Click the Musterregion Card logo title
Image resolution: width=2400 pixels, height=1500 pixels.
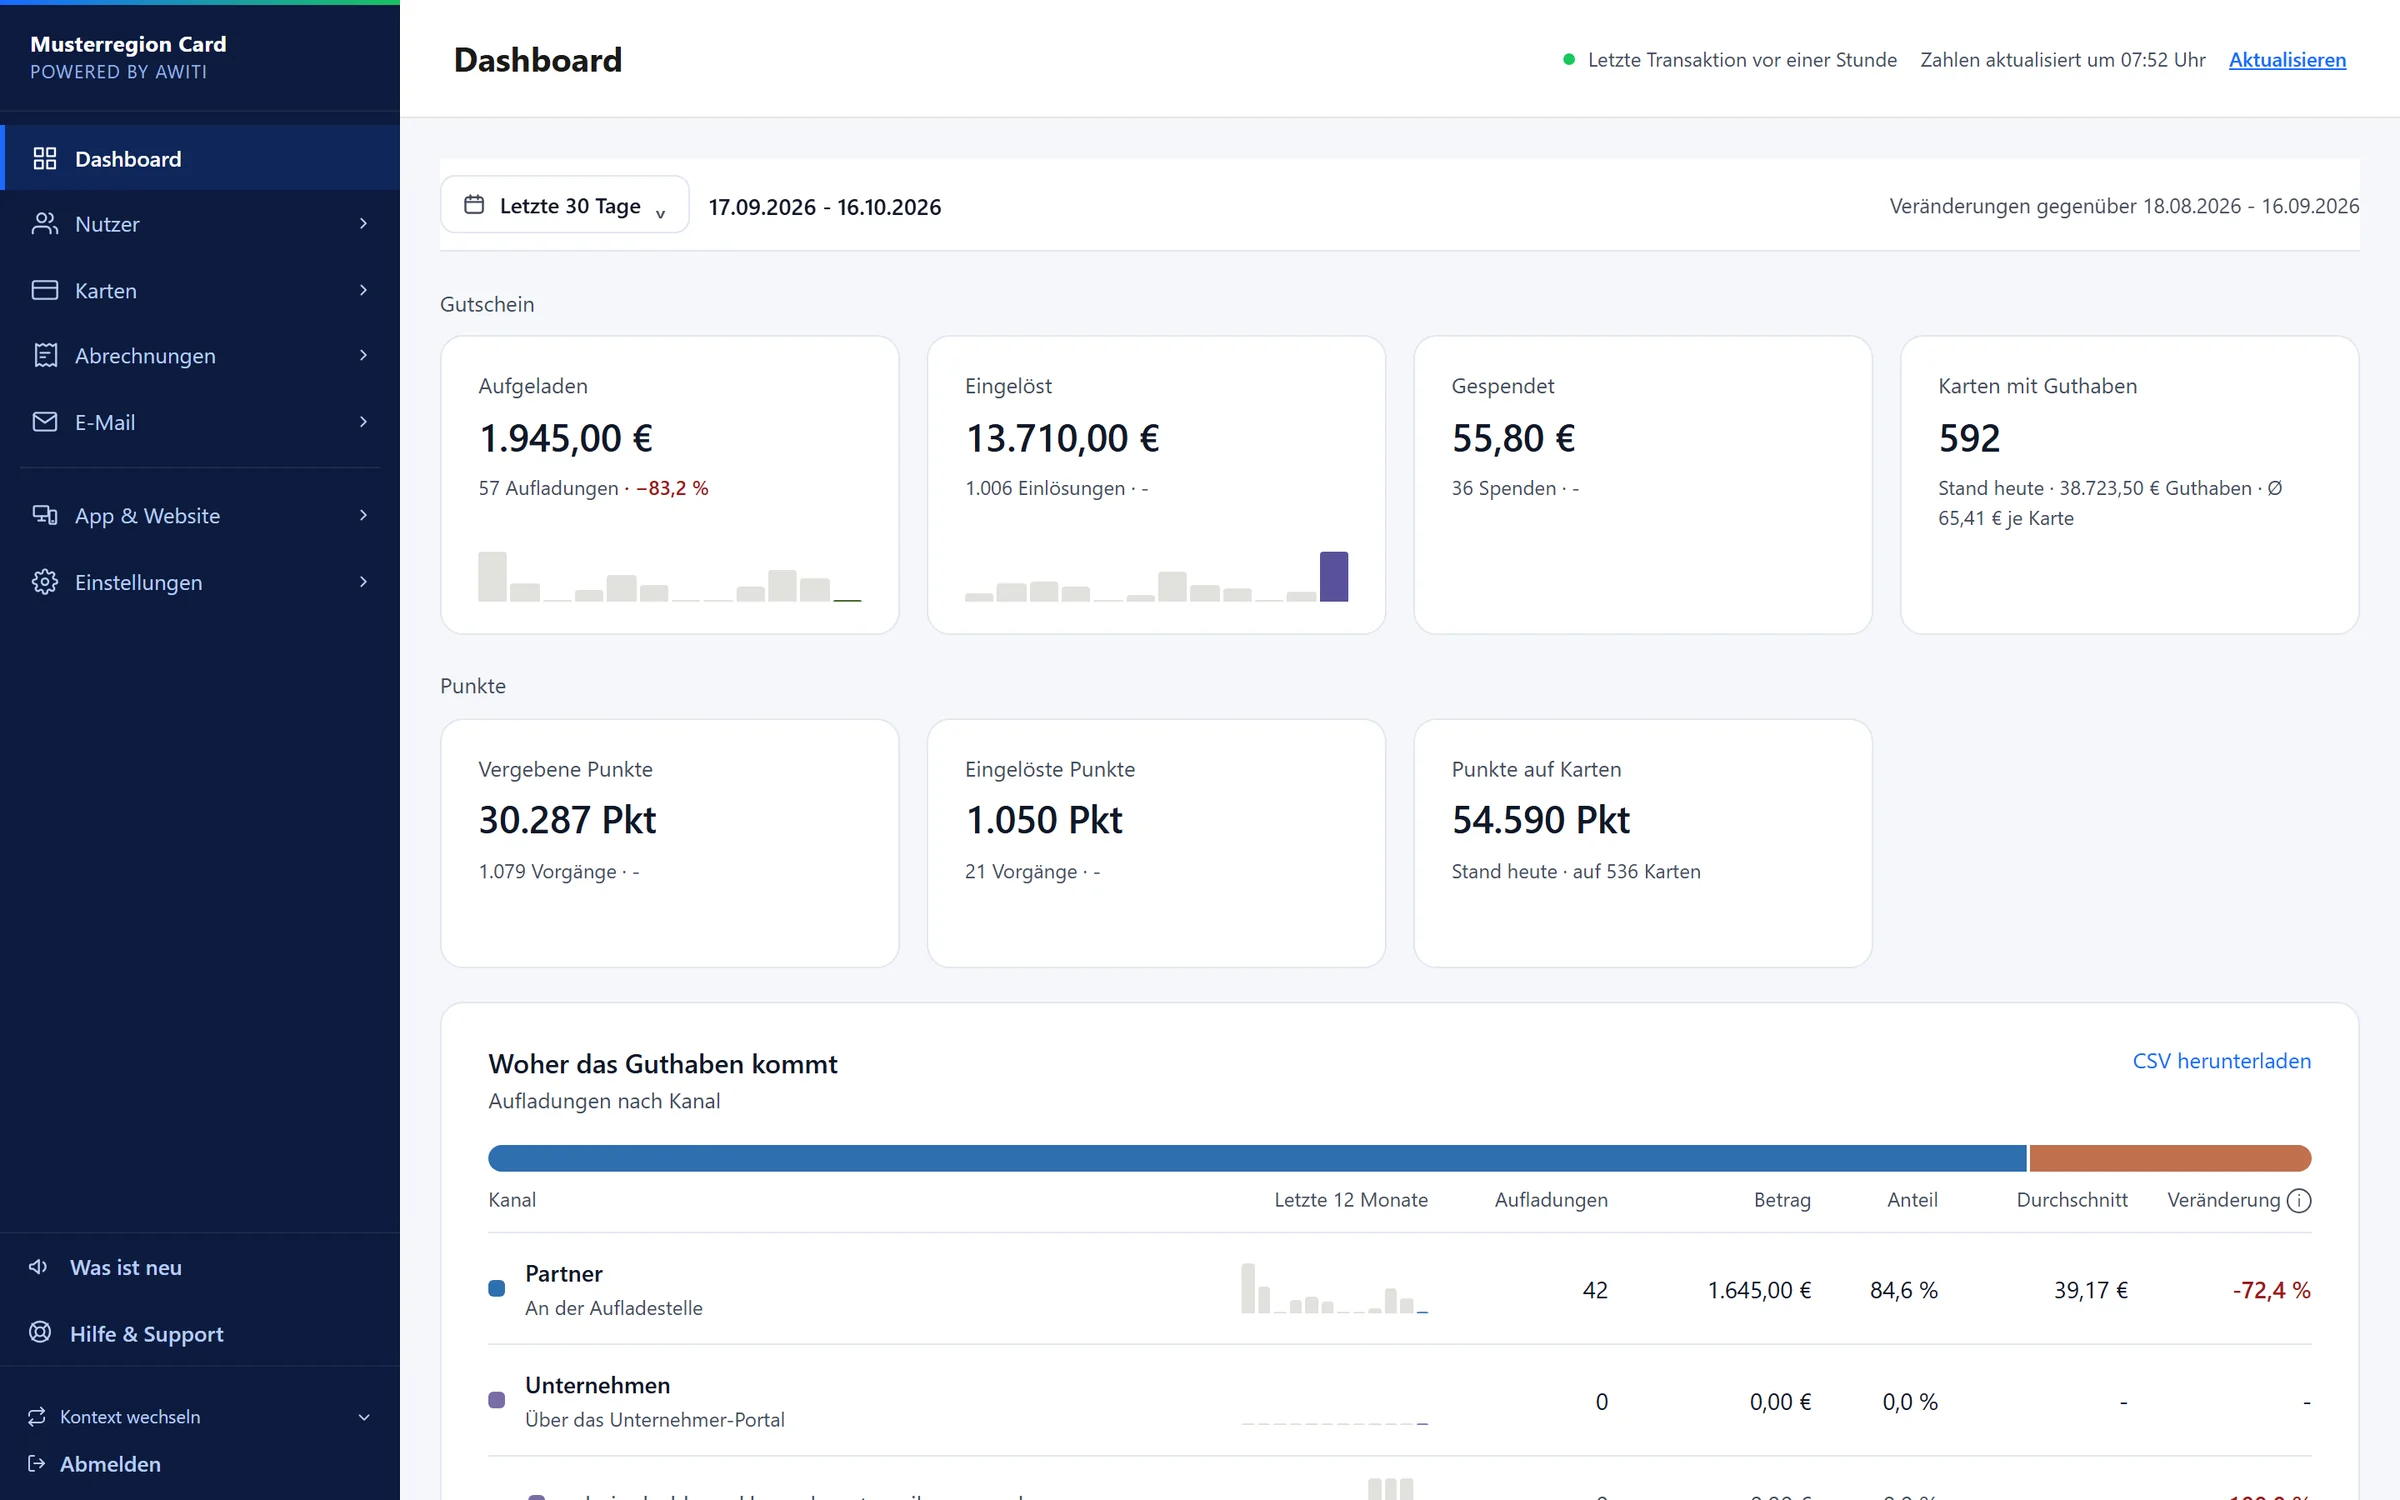(128, 44)
